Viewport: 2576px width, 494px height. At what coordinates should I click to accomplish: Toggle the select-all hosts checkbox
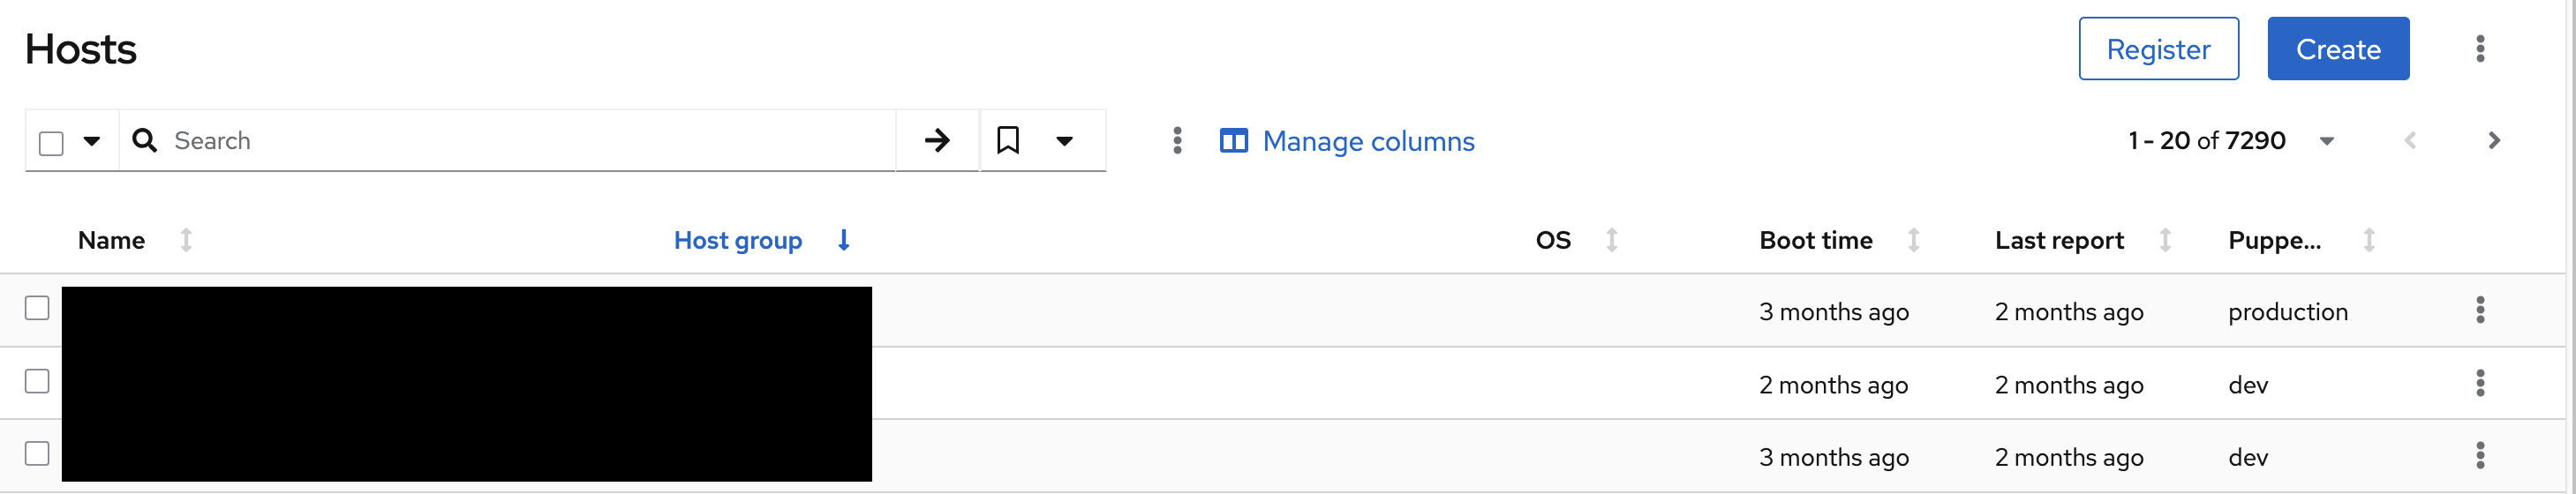51,143
